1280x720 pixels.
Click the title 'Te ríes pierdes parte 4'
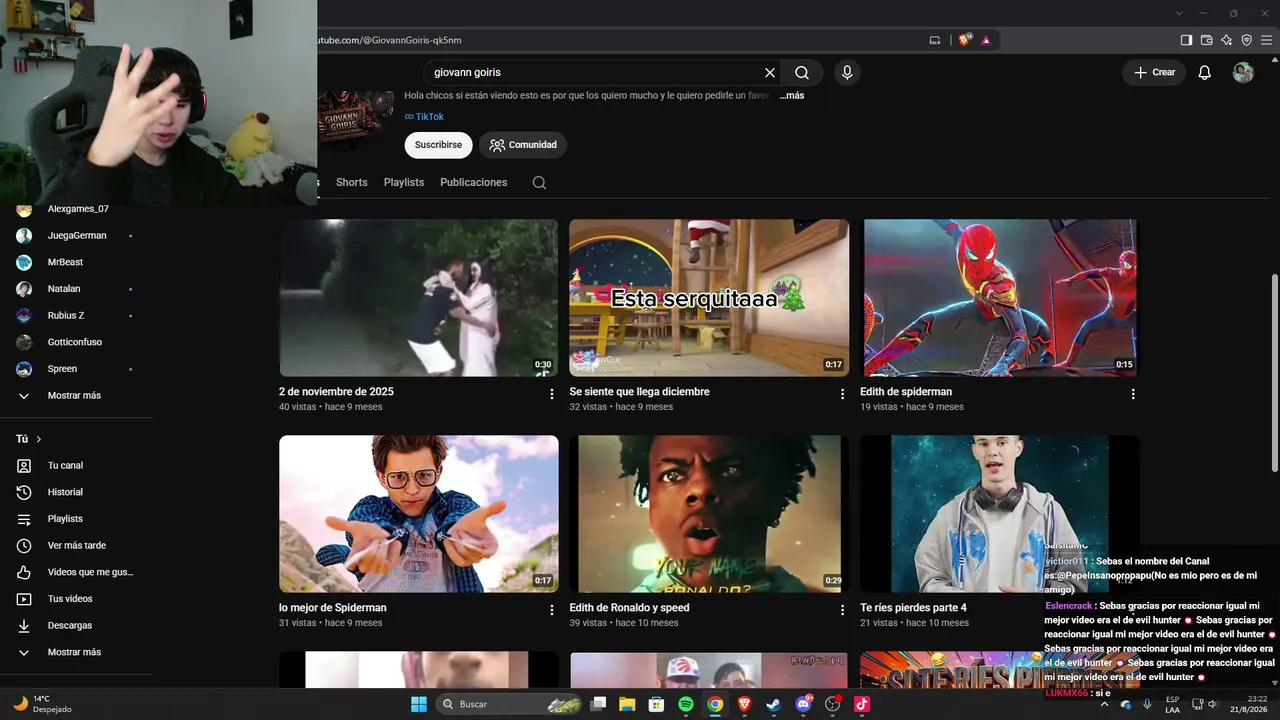point(913,608)
